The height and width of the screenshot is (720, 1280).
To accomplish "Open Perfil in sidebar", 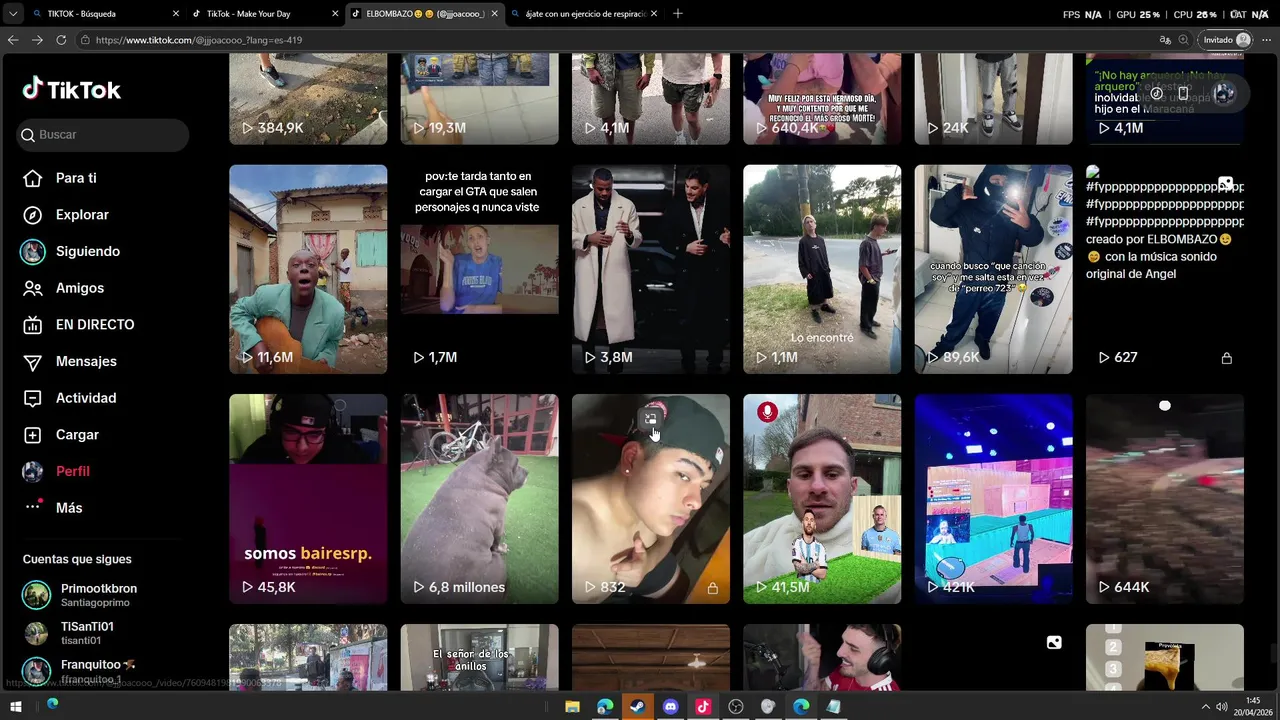I will (73, 471).
